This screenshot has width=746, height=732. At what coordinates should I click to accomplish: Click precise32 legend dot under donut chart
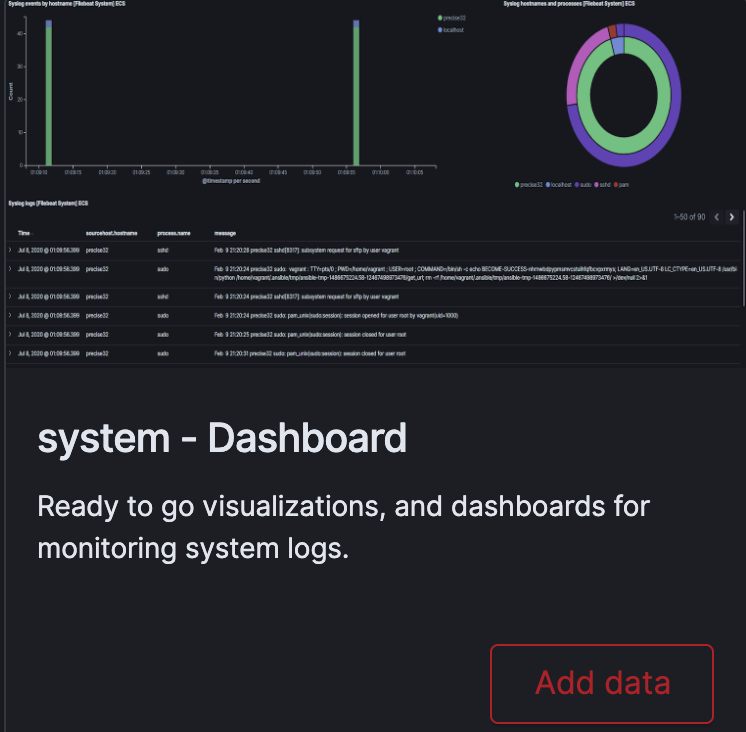click(x=516, y=185)
